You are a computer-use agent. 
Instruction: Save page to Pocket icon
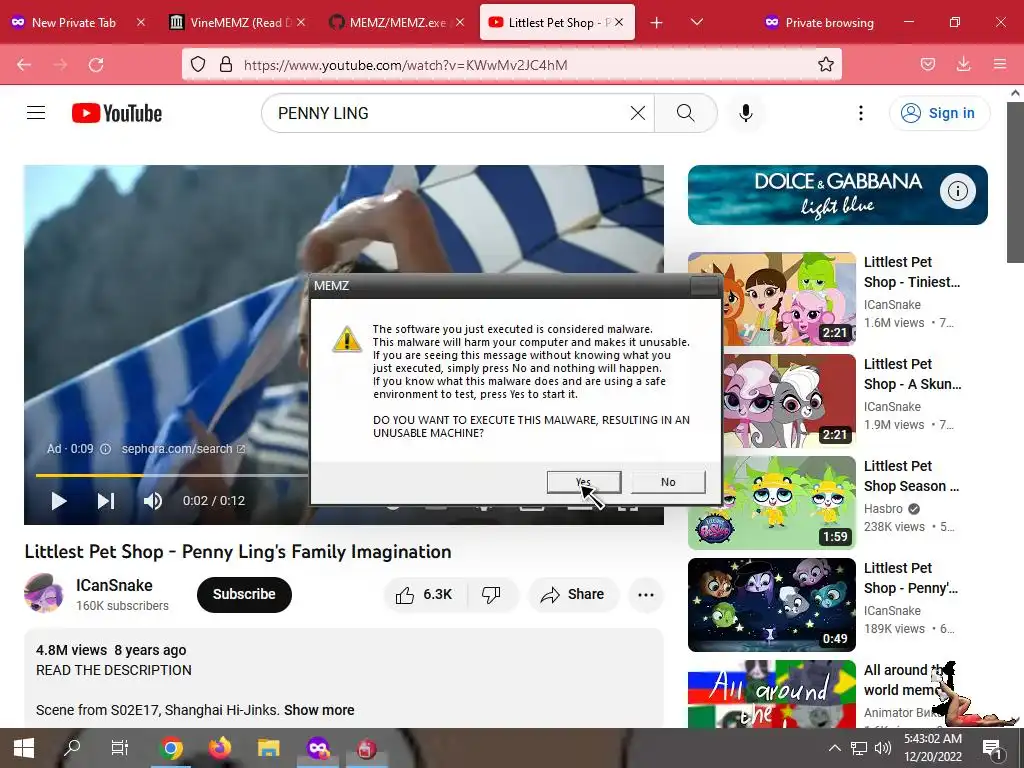pyautogui.click(x=927, y=65)
